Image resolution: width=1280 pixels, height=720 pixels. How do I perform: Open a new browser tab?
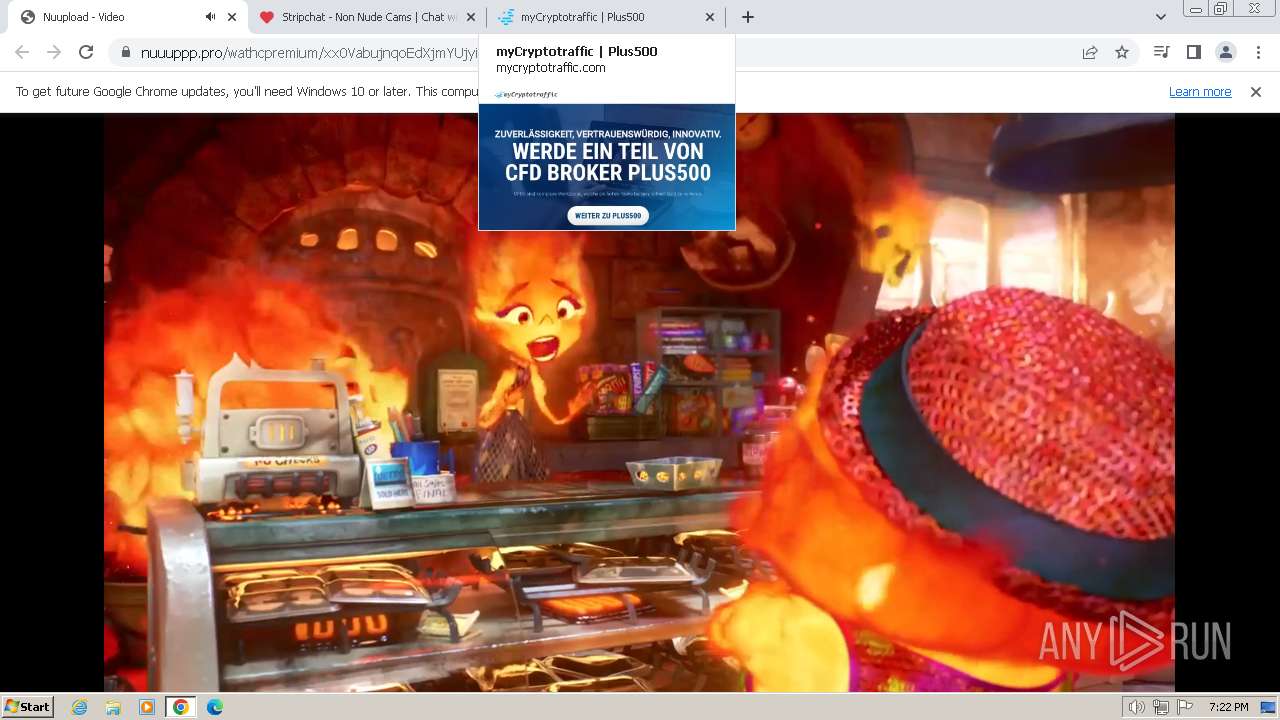(x=748, y=17)
